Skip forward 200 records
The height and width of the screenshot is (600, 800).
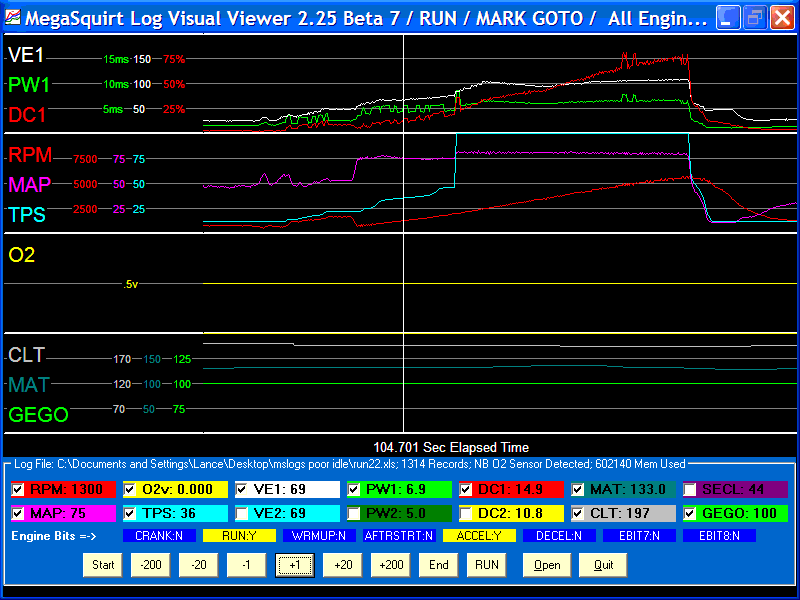391,565
